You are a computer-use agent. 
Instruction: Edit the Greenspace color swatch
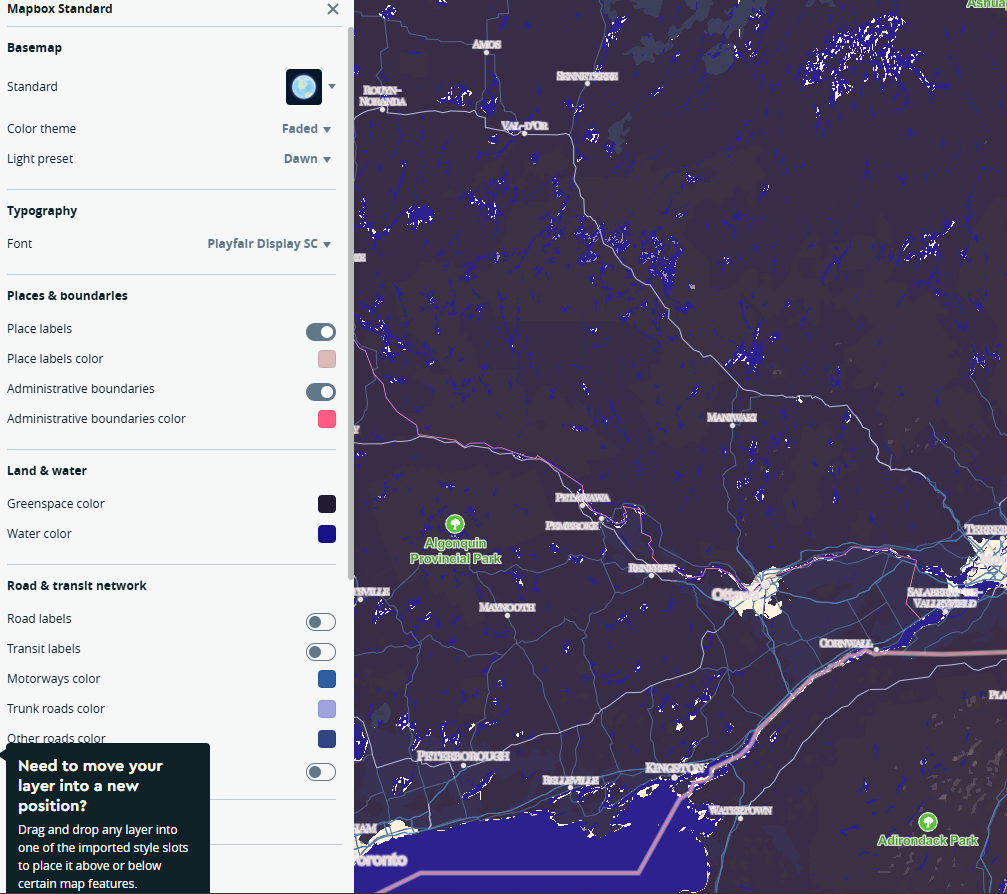327,504
